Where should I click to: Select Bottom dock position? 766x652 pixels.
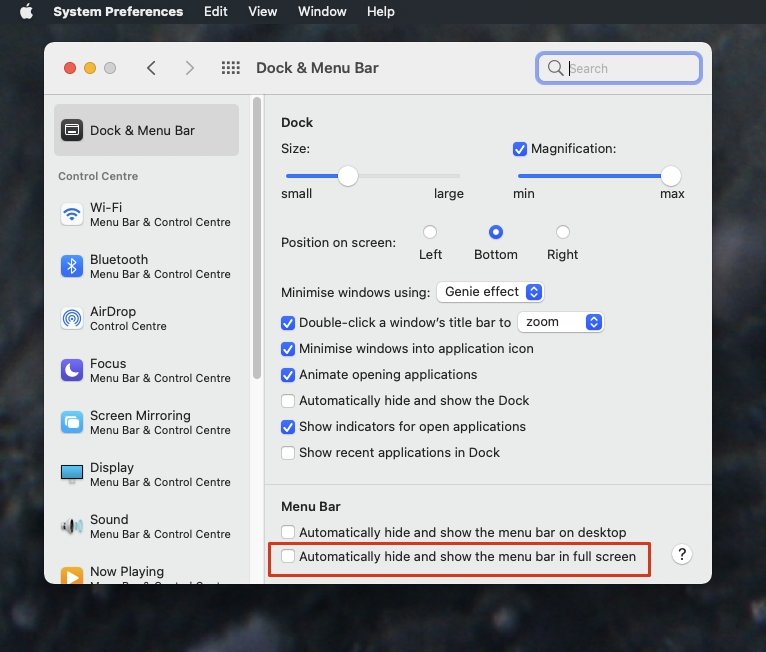click(x=495, y=232)
